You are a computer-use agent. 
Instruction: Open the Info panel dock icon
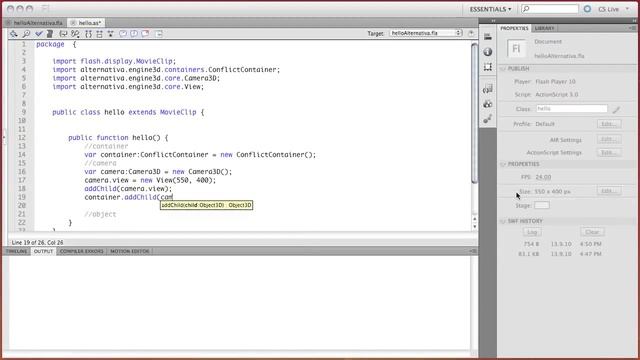pos(488,52)
